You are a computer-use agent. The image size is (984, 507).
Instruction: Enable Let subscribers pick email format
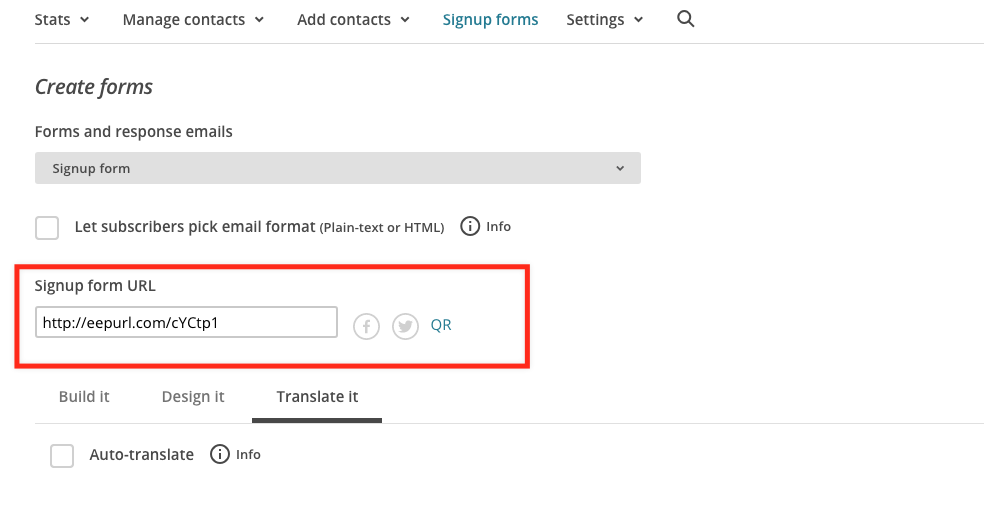click(47, 228)
